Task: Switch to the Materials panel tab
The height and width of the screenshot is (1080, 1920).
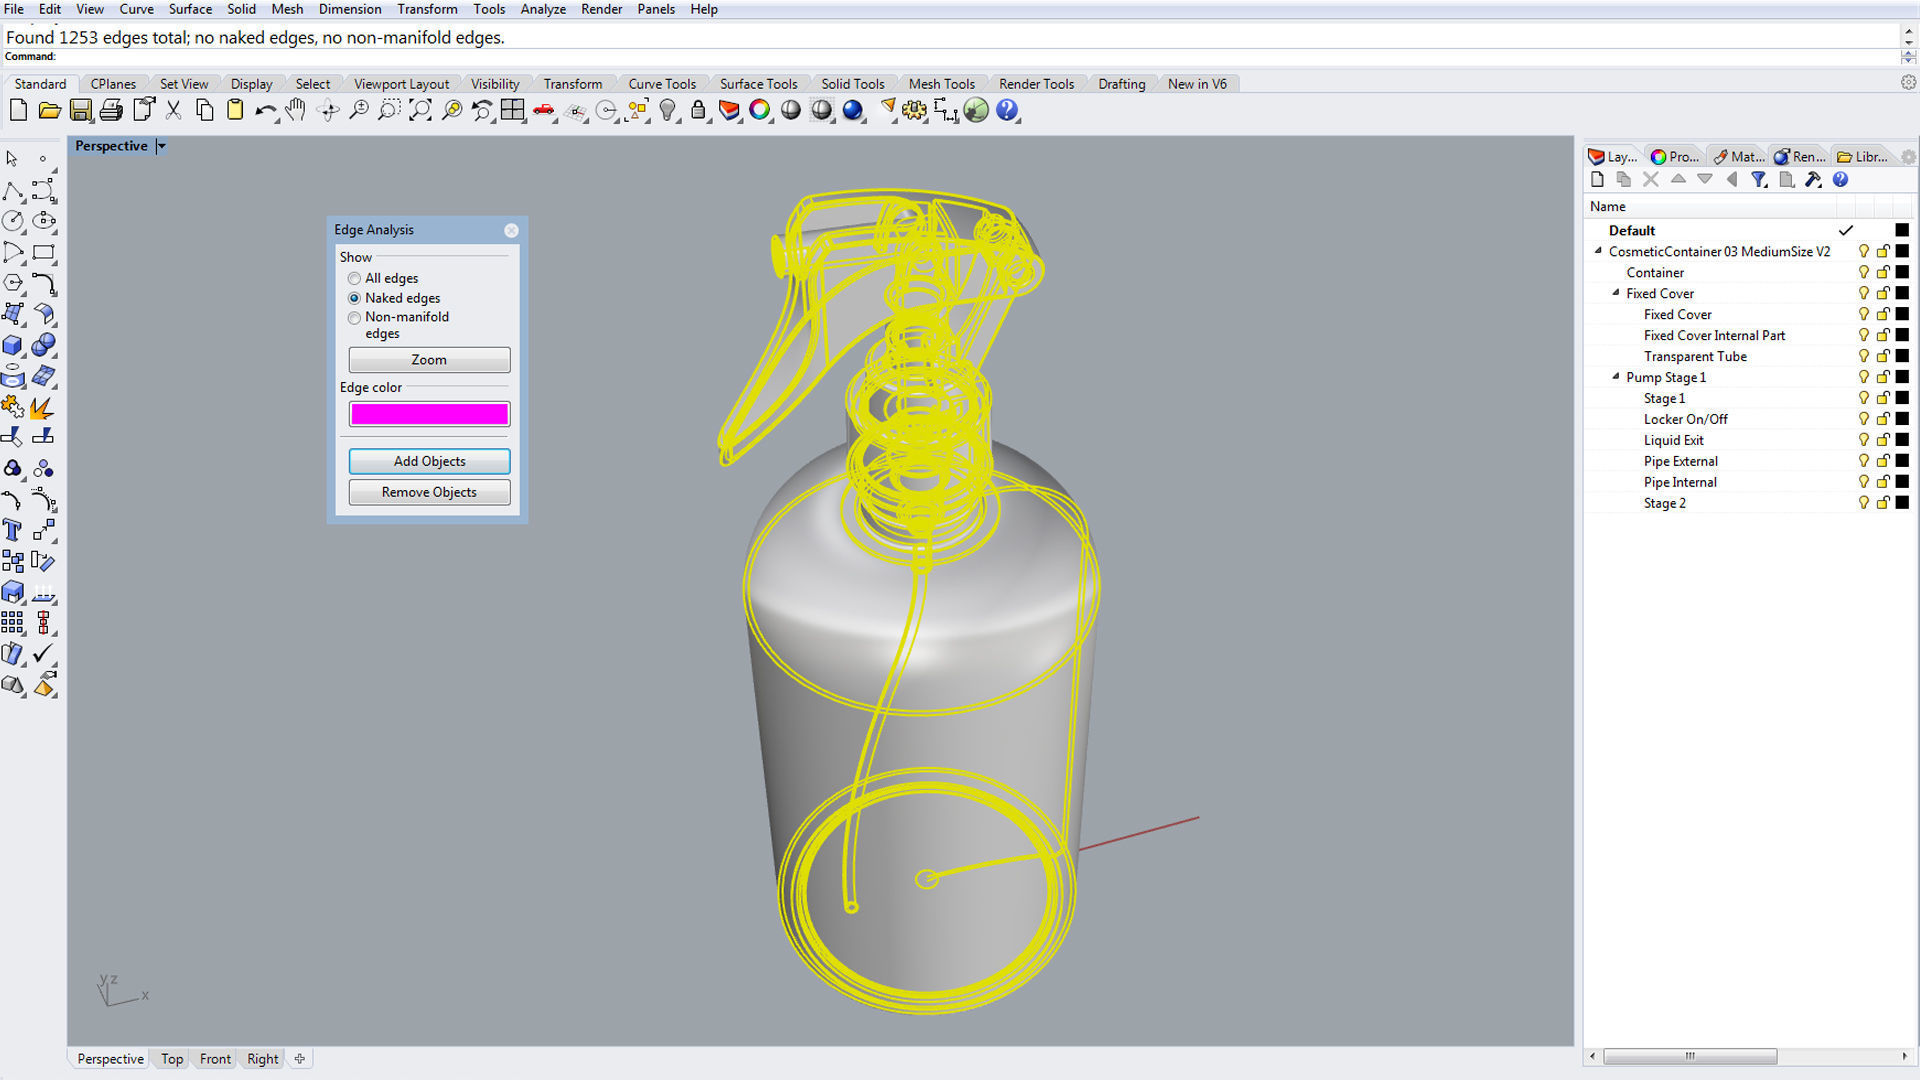Action: [1739, 156]
